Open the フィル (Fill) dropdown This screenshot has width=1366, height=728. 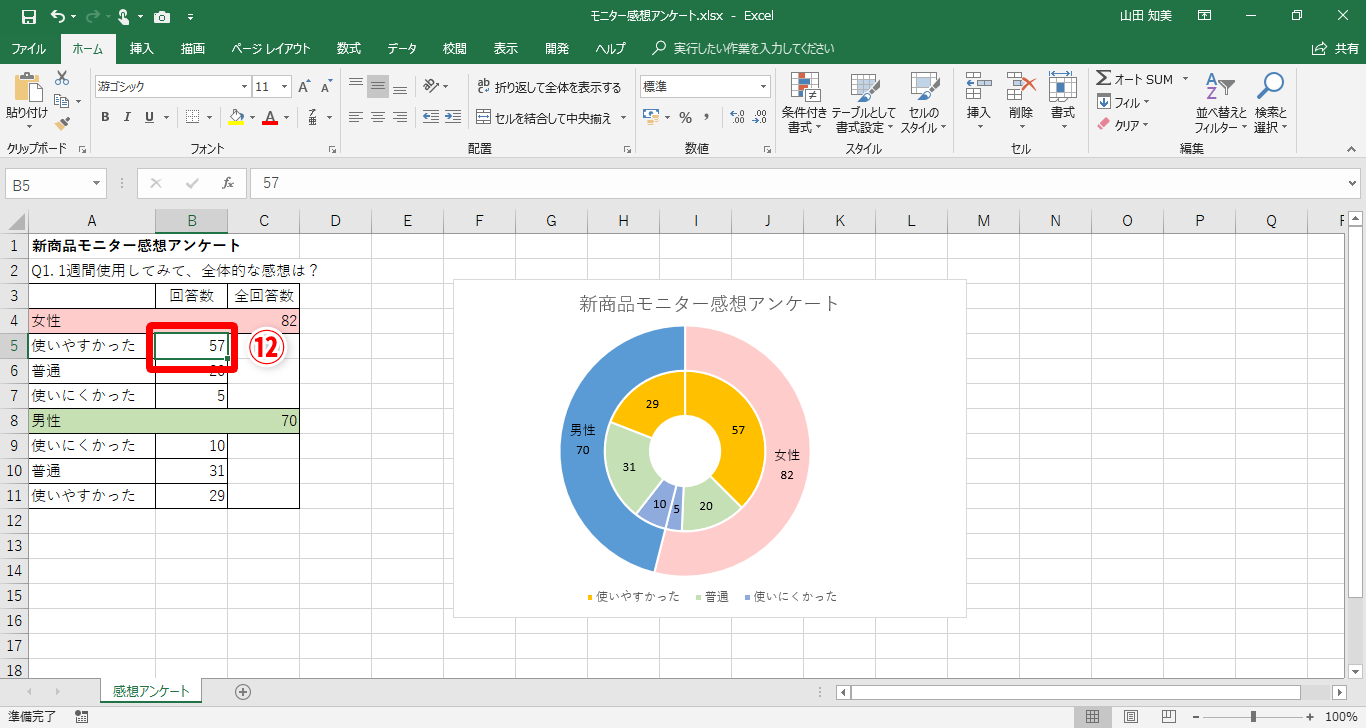pos(1146,102)
